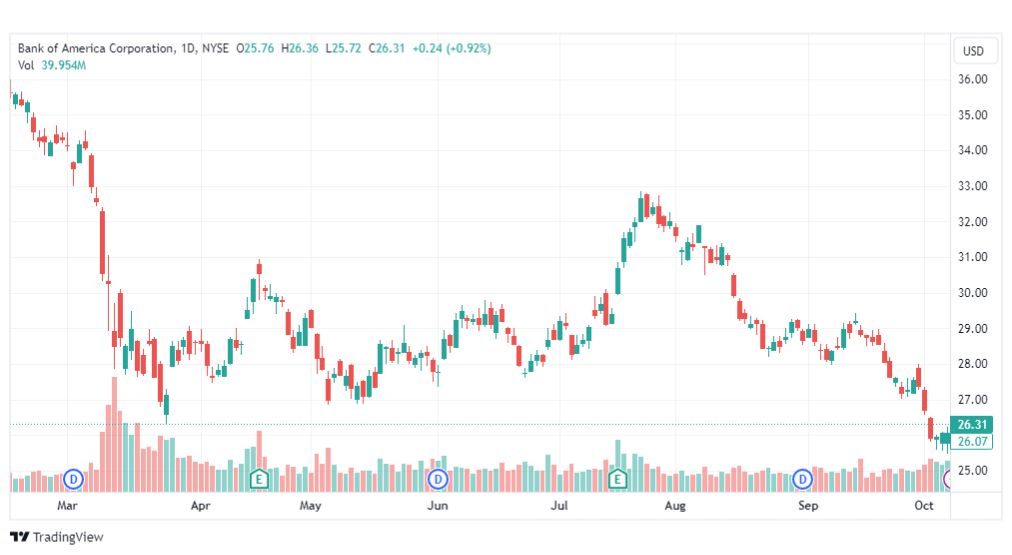The width and height of the screenshot is (1012, 555).
Task: Click the Apr label on time axis
Action: [x=201, y=505]
